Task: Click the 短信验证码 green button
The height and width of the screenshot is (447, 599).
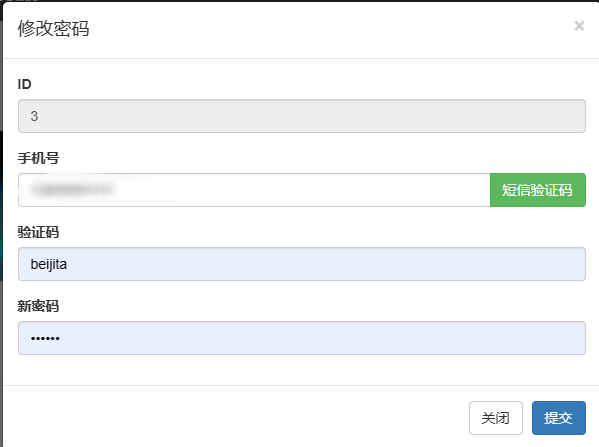Action: [537, 190]
